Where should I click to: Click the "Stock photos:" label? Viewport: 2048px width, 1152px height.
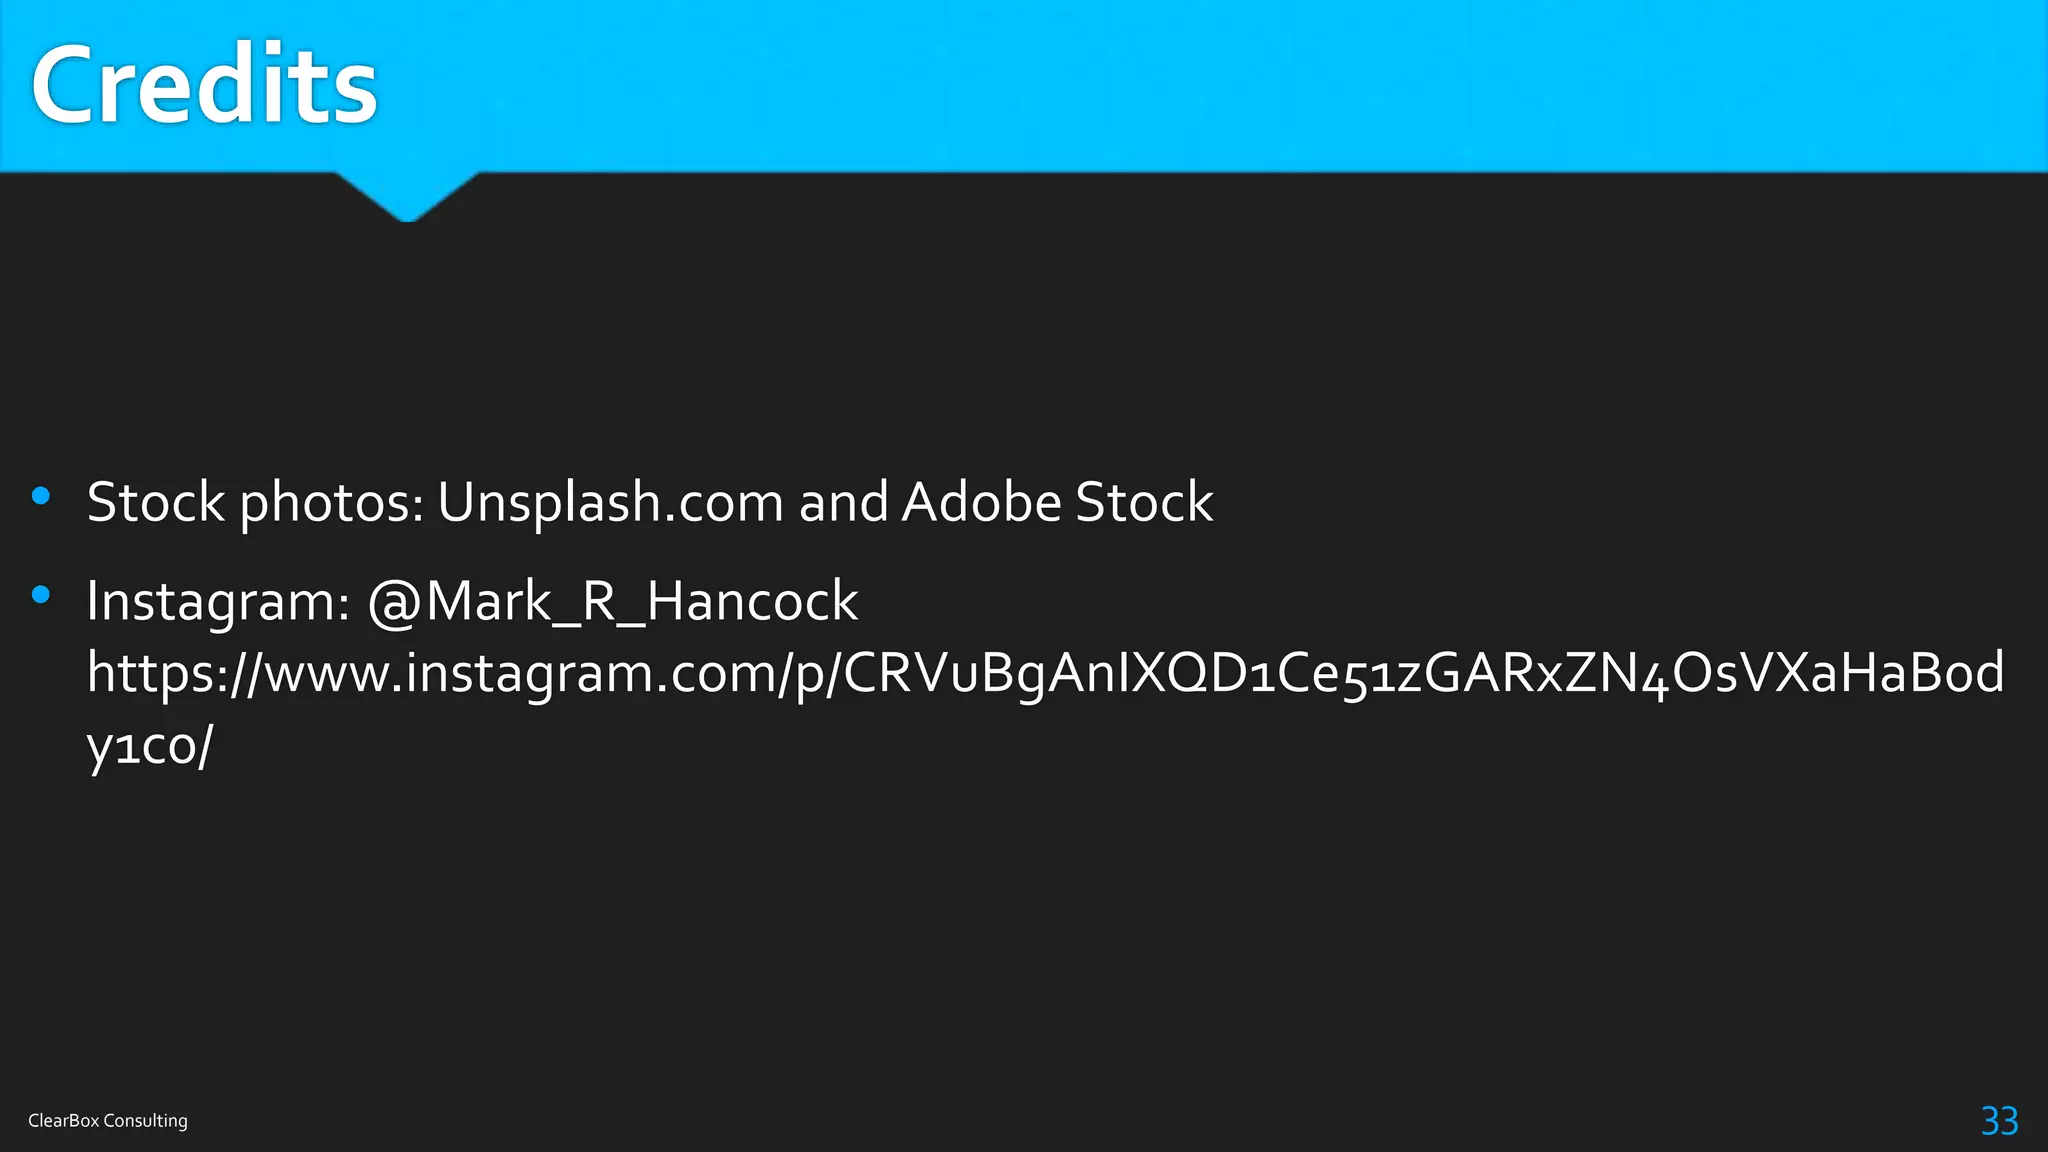255,502
